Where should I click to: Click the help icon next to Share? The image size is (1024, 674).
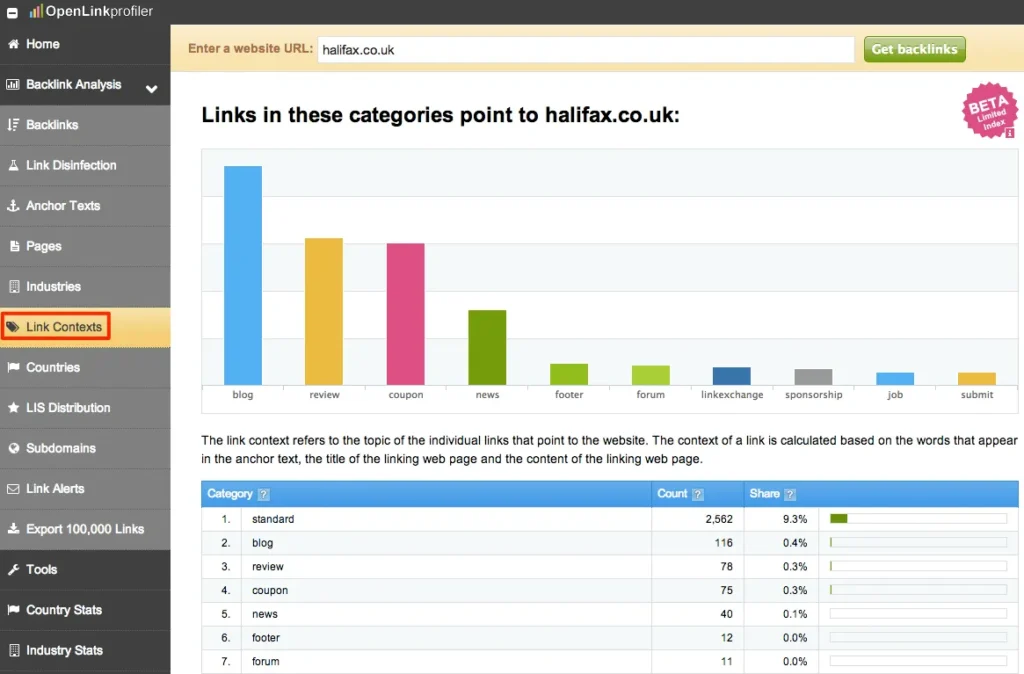[x=790, y=494]
